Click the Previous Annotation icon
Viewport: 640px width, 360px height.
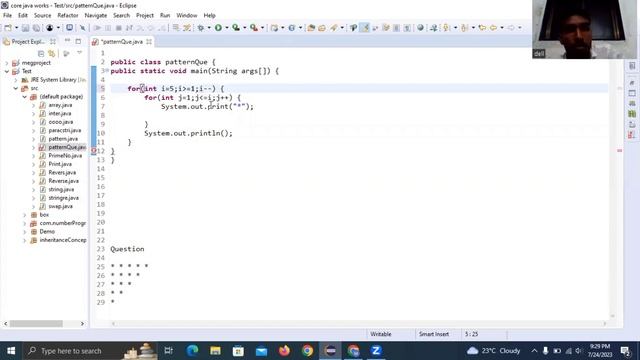[x=464, y=28]
